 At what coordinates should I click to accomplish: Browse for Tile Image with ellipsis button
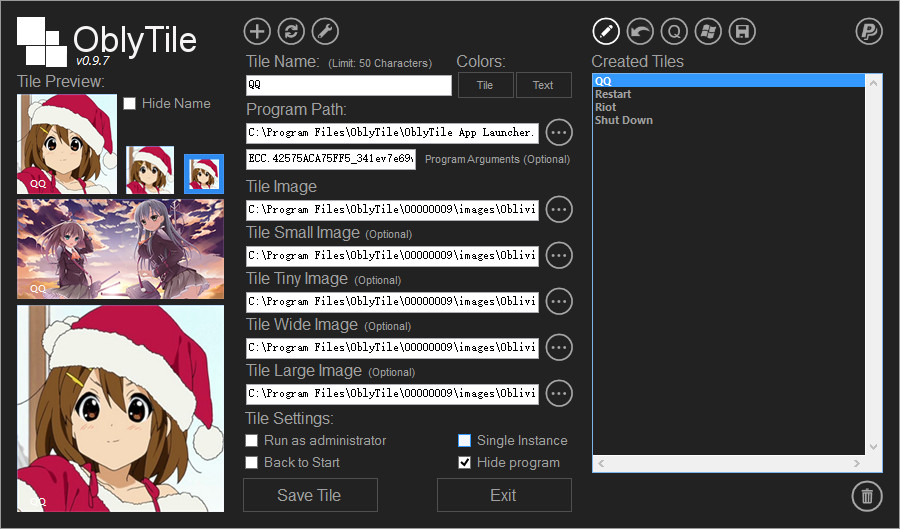(x=559, y=209)
